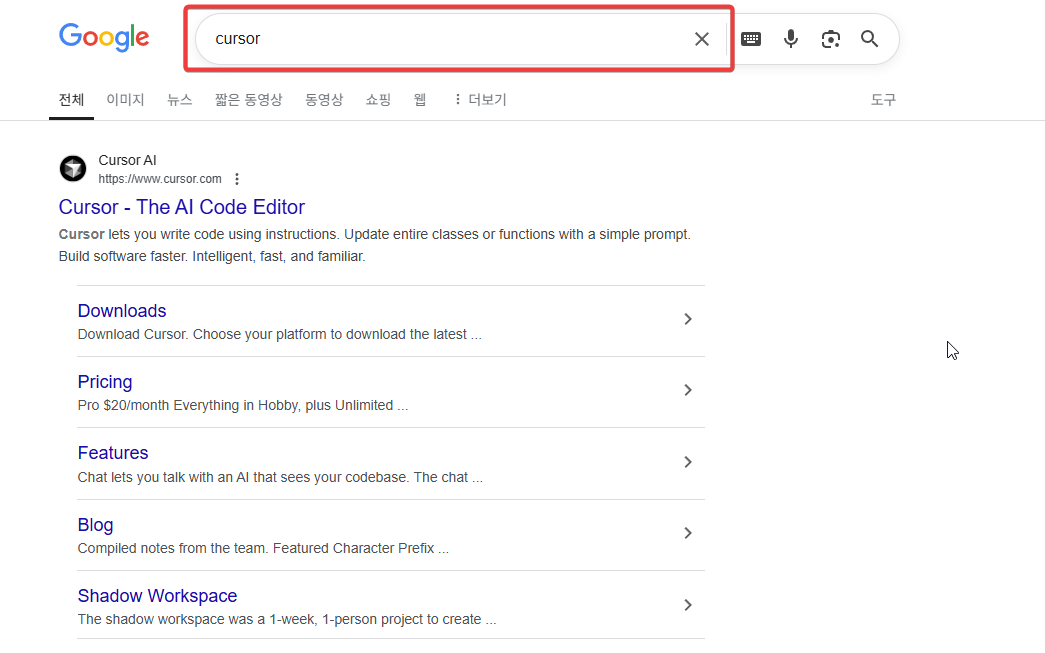This screenshot has height=653, width=1045.
Task: Open the 도구 search tools
Action: 883,100
